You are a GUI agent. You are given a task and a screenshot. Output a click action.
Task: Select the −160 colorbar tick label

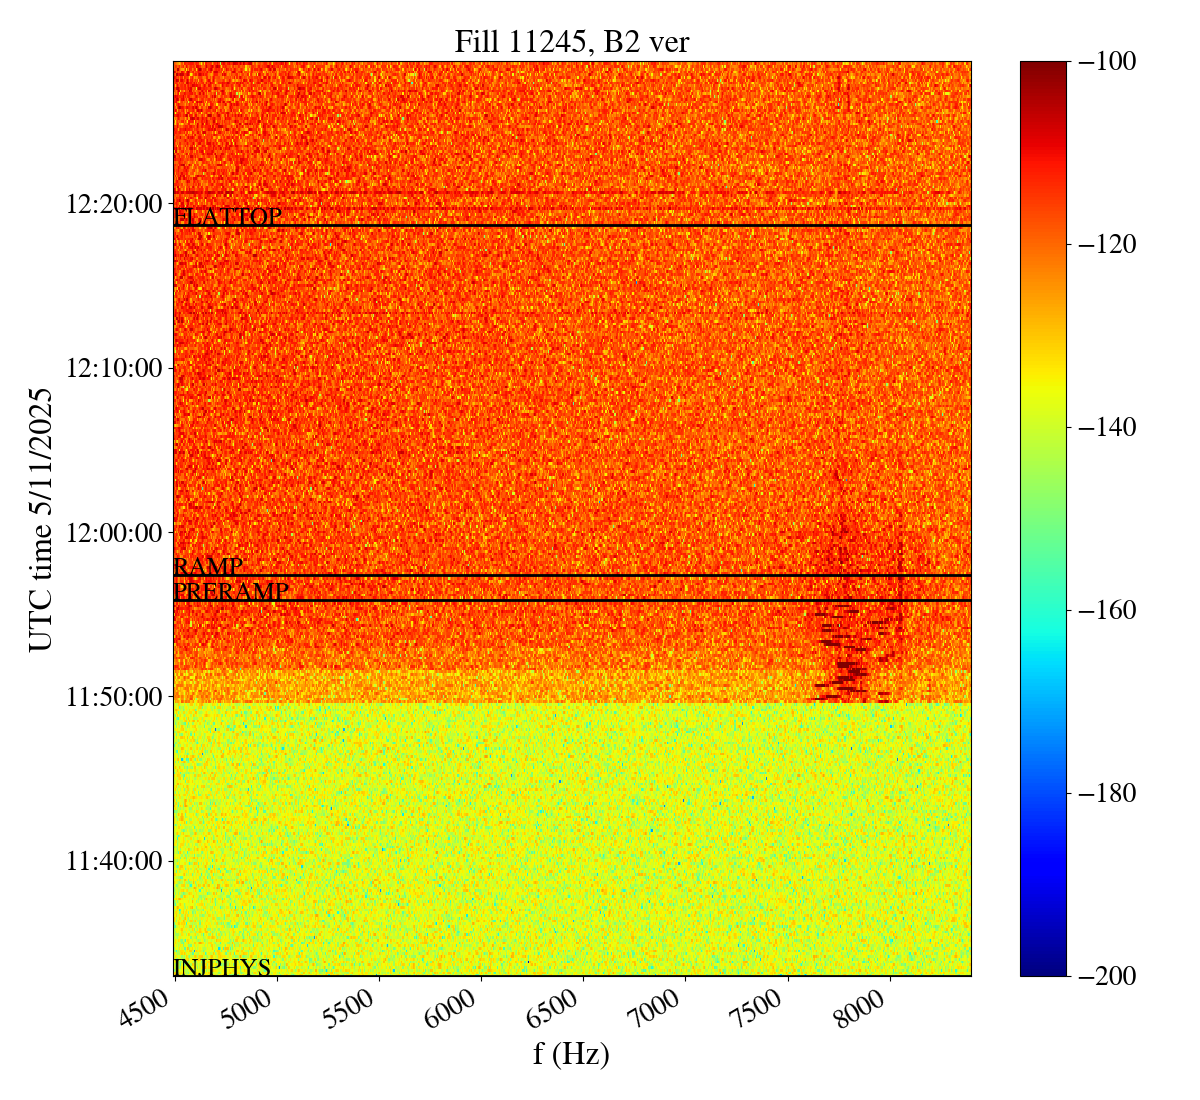(1104, 610)
